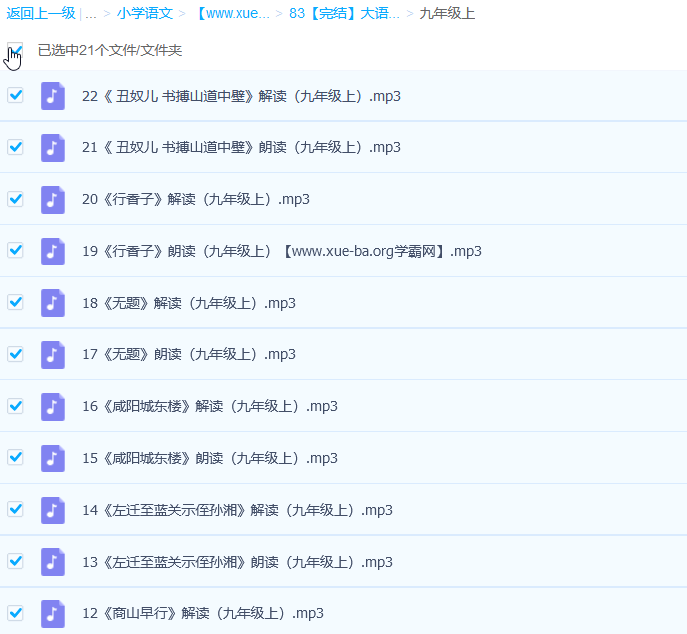Deselect checkbox for 15《咸阳城东楼》朗读
Image resolution: width=687 pixels, height=634 pixels.
point(15,458)
